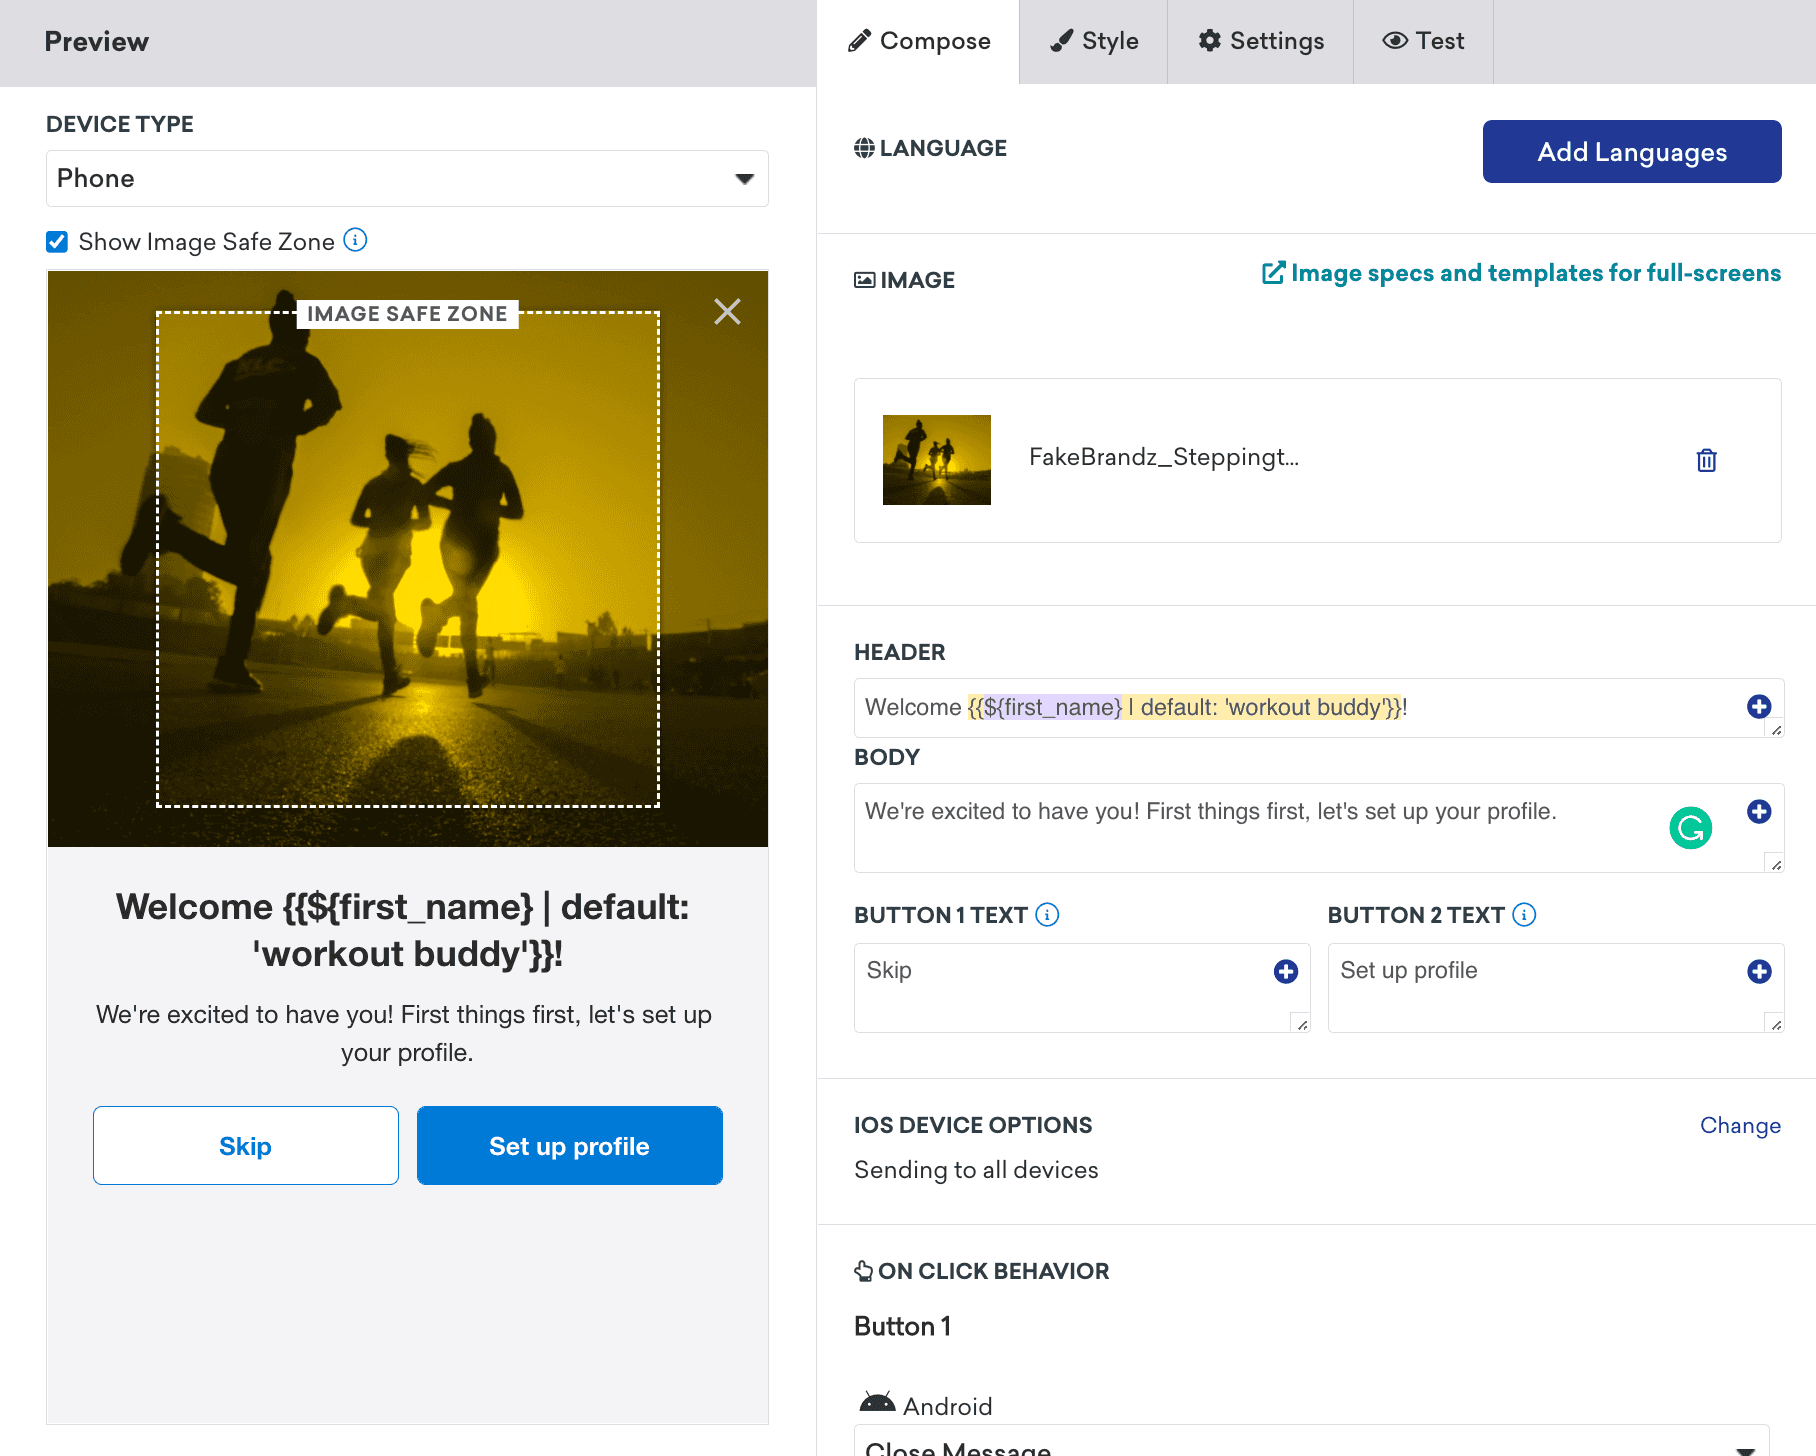Open the info icon beside Show Image Safe Zone

[355, 241]
